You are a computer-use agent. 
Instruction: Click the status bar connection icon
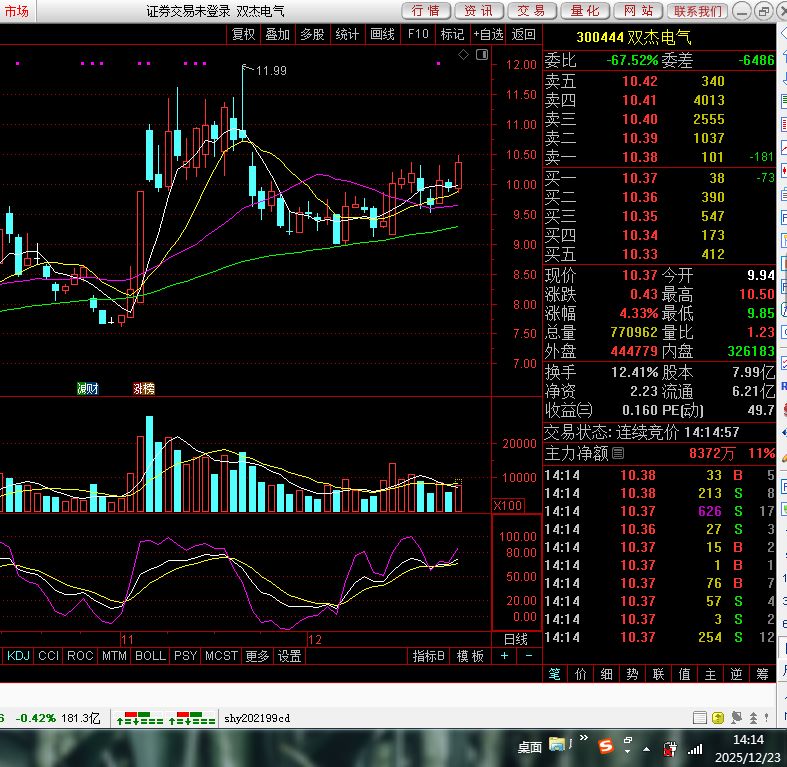tap(736, 718)
